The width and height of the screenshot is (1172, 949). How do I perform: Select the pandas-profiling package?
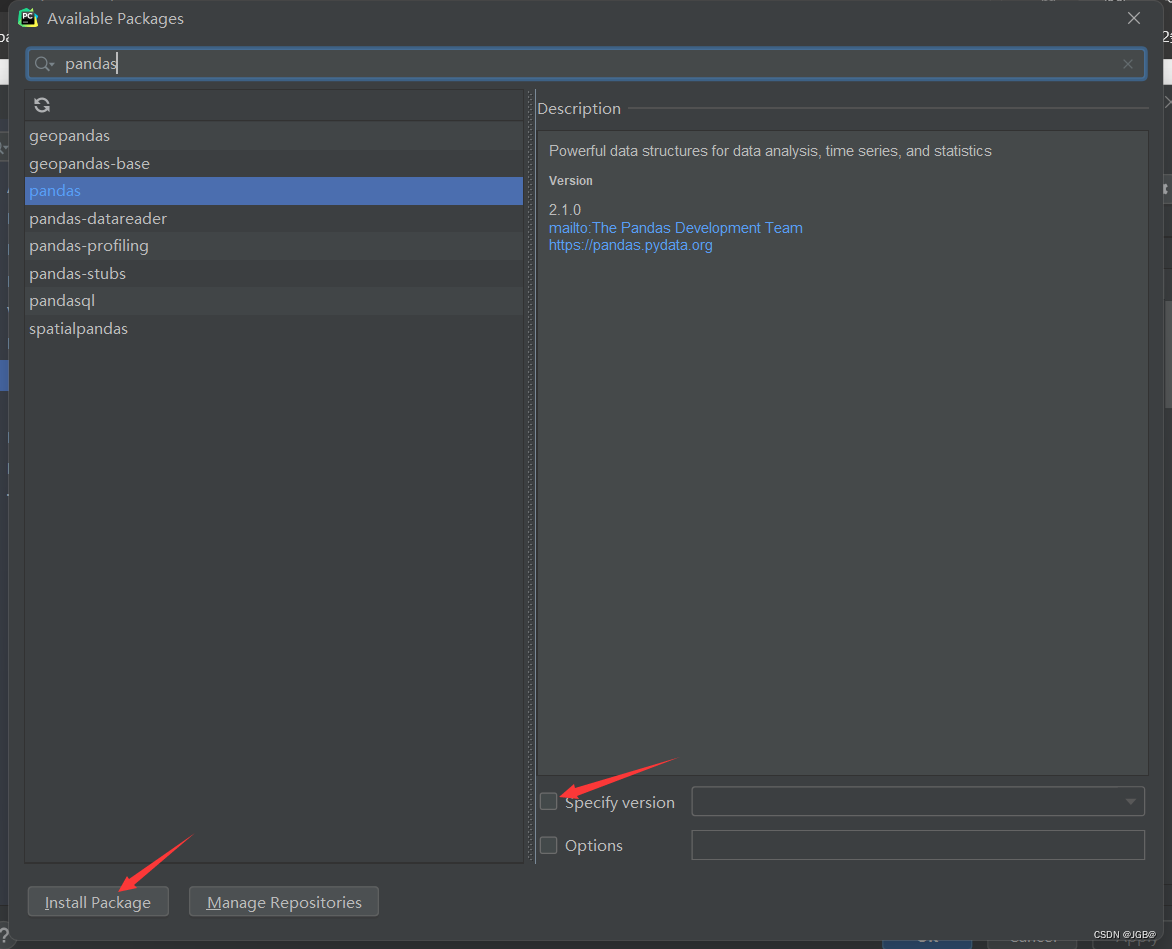tap(274, 246)
